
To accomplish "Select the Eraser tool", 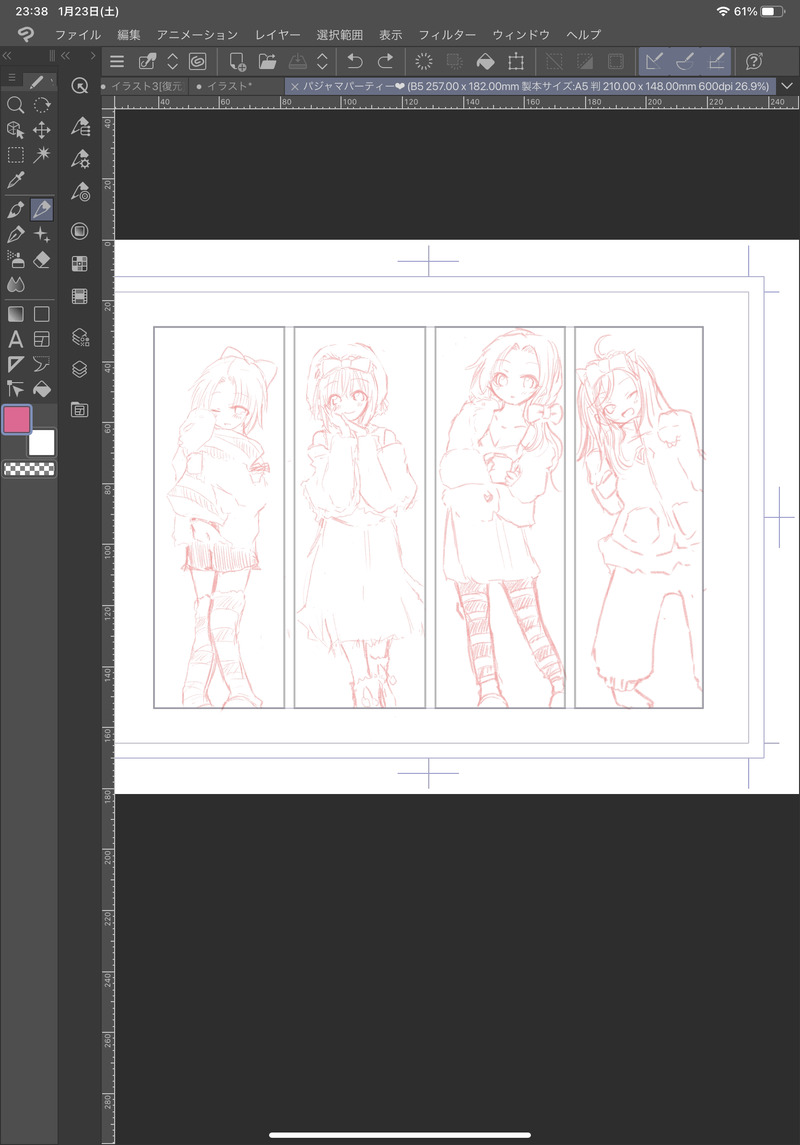I will [x=42, y=260].
